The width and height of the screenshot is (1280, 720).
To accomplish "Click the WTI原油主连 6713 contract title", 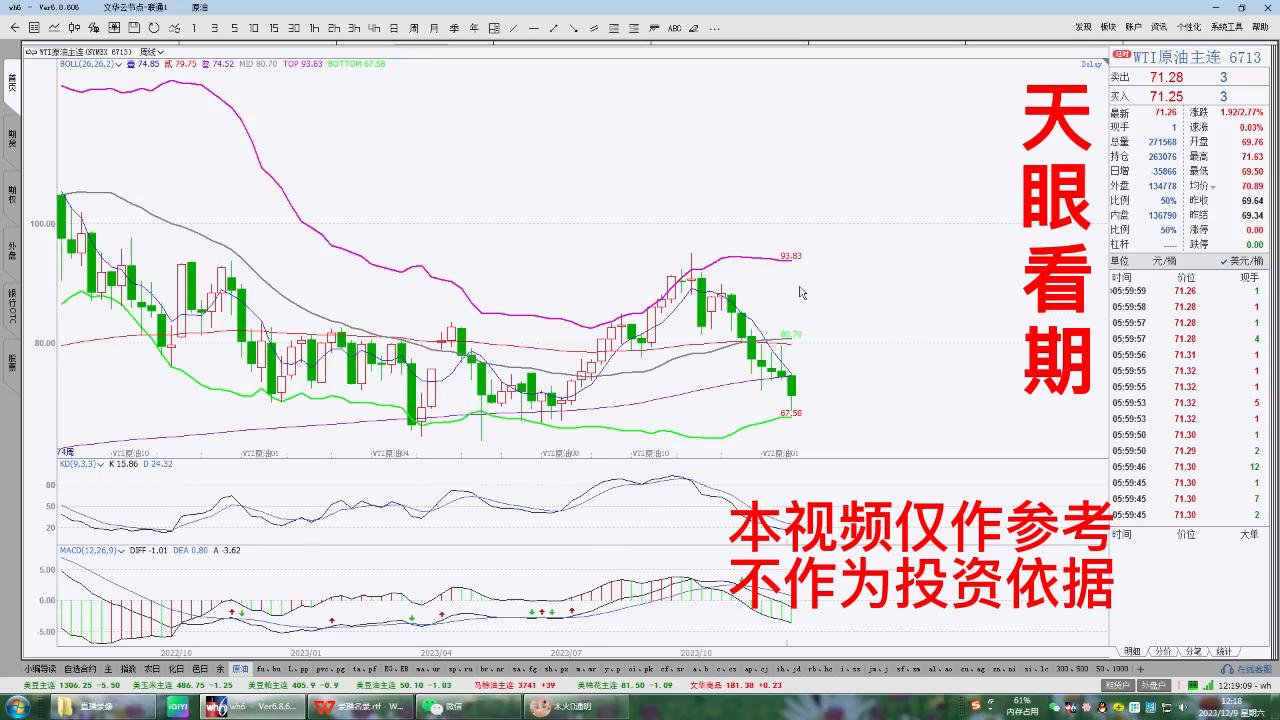I will tap(1196, 58).
